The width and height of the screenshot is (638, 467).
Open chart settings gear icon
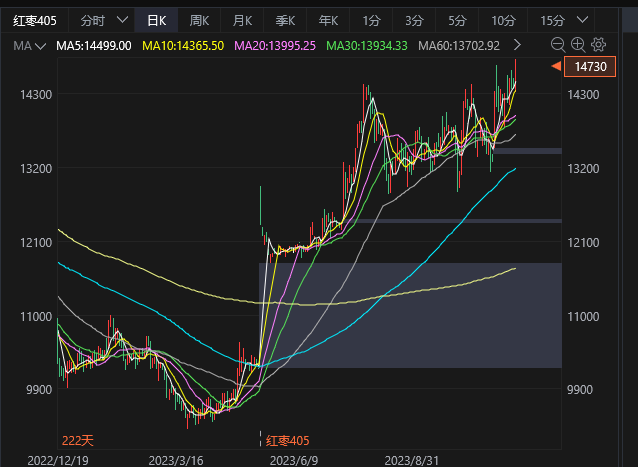(599, 44)
